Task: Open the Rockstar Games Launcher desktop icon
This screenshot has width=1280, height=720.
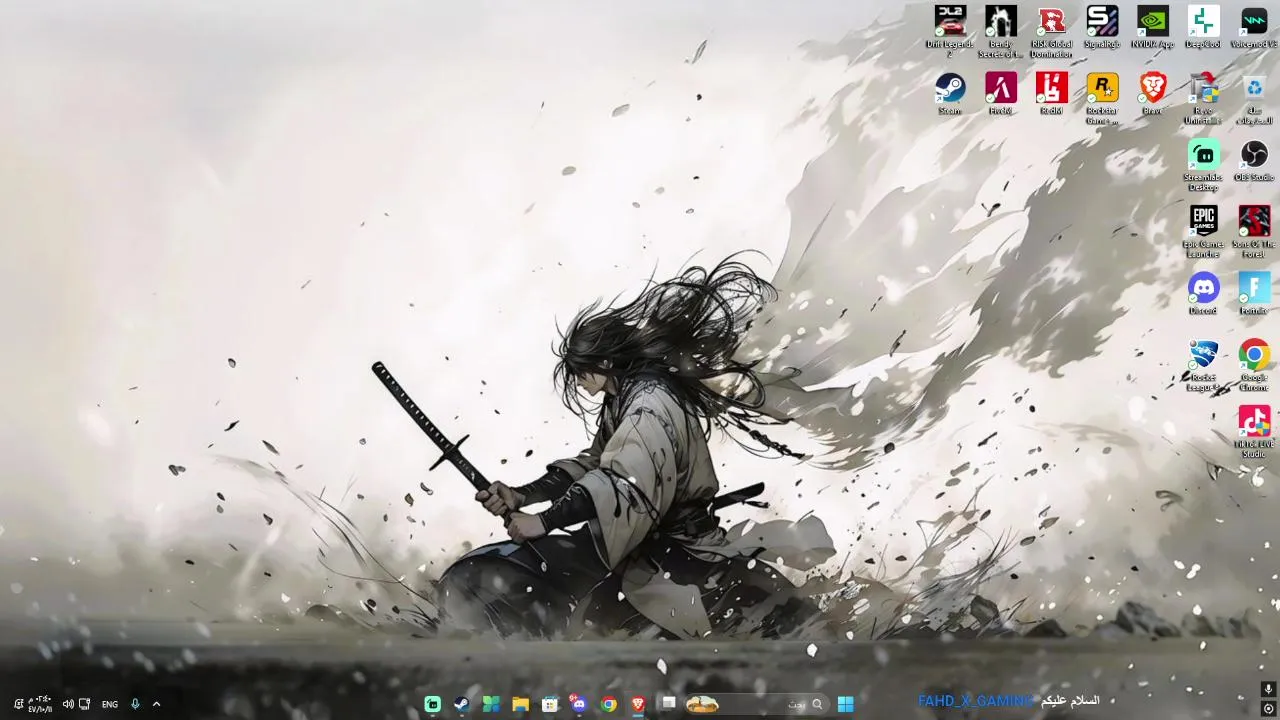Action: 1102,98
